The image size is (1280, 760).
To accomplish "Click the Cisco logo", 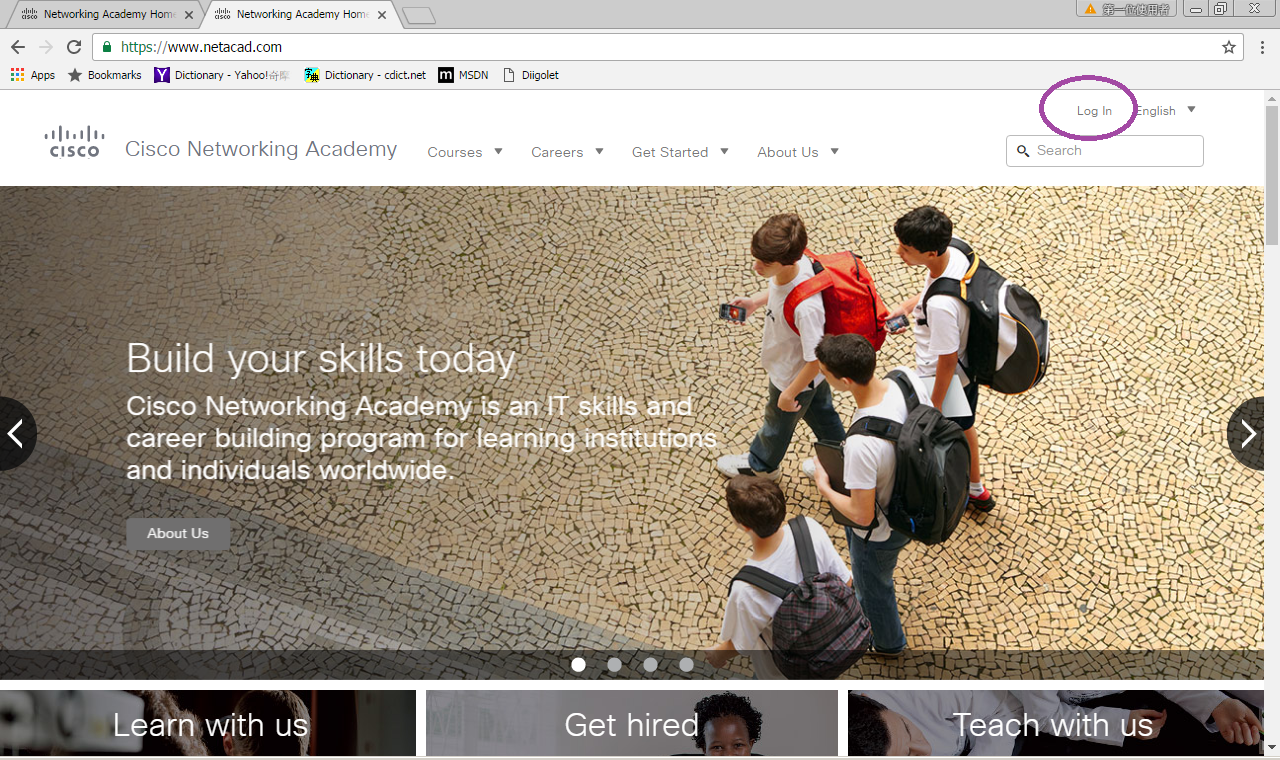I will tap(75, 142).
